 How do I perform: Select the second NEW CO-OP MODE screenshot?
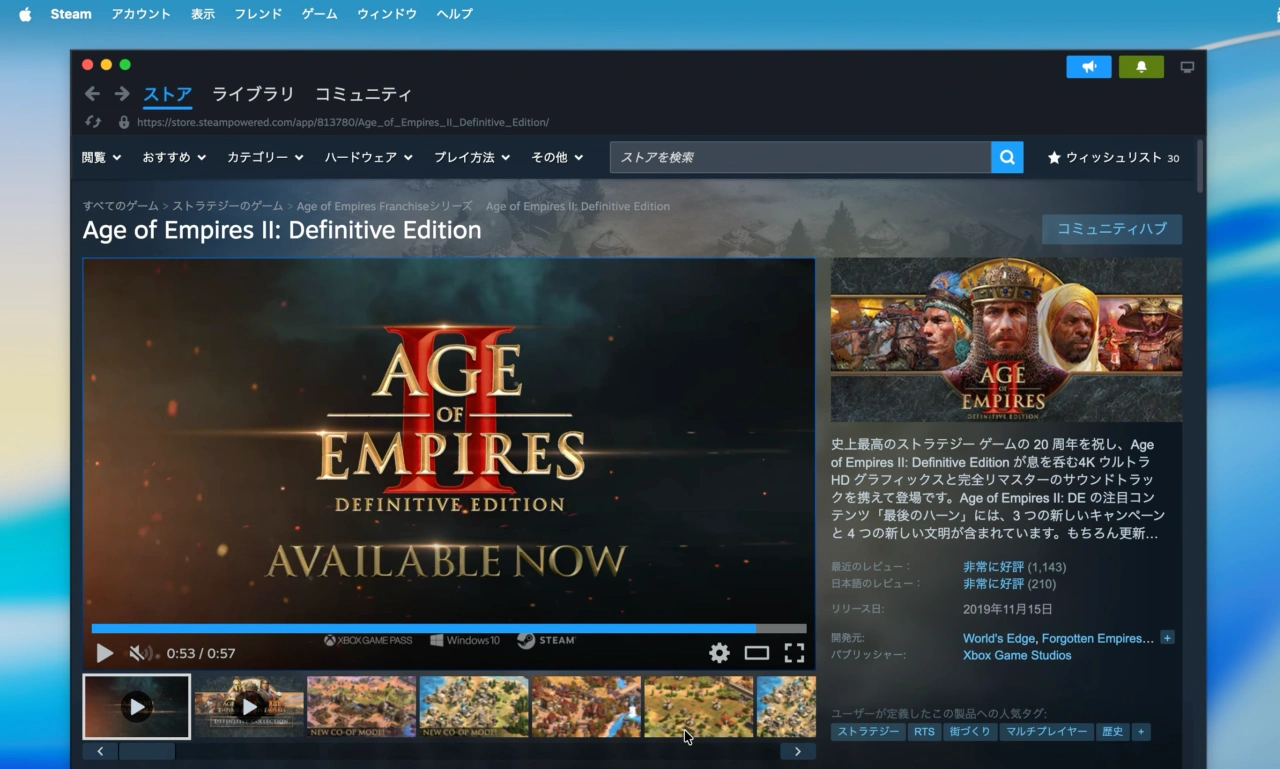coord(474,706)
